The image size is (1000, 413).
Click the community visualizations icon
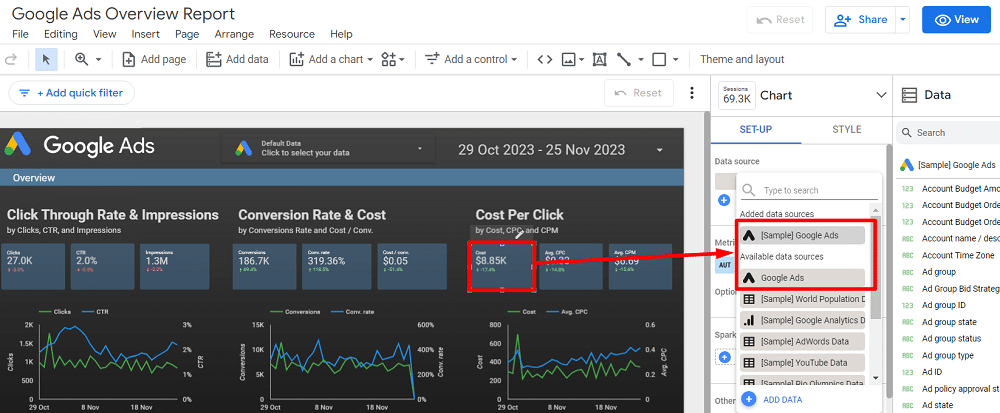click(x=388, y=59)
